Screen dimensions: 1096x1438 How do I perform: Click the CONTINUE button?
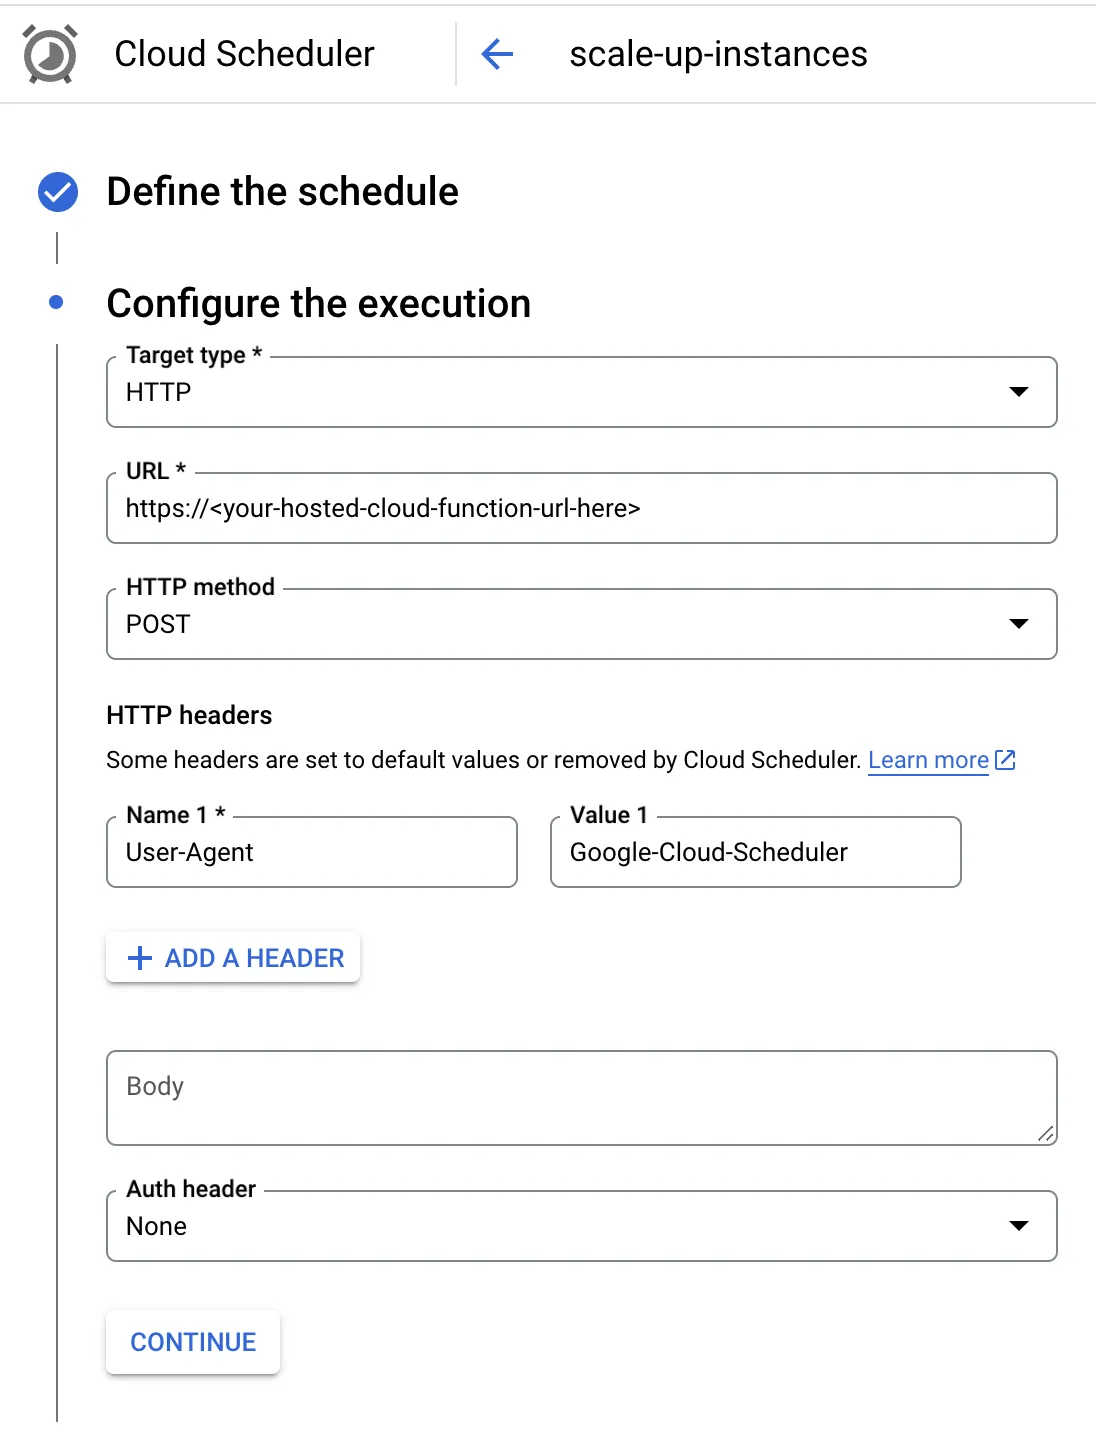(193, 1342)
